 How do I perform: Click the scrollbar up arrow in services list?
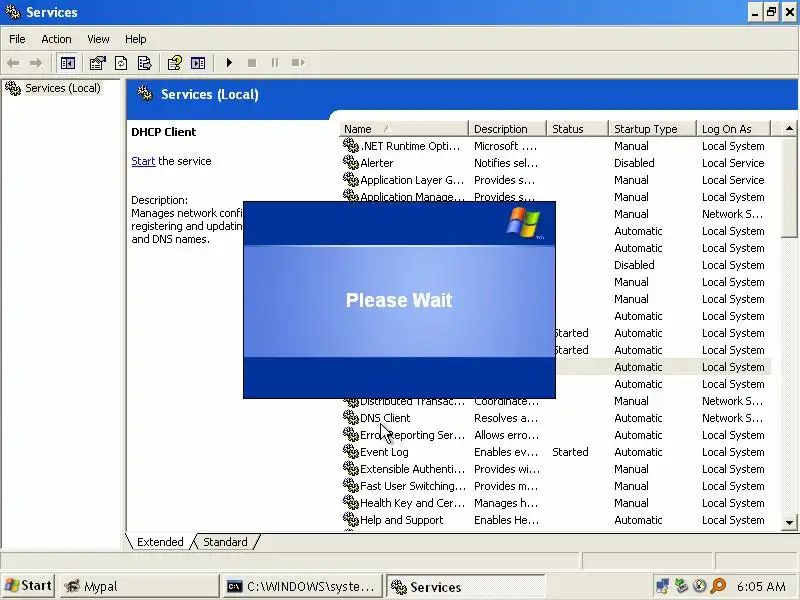coord(789,129)
